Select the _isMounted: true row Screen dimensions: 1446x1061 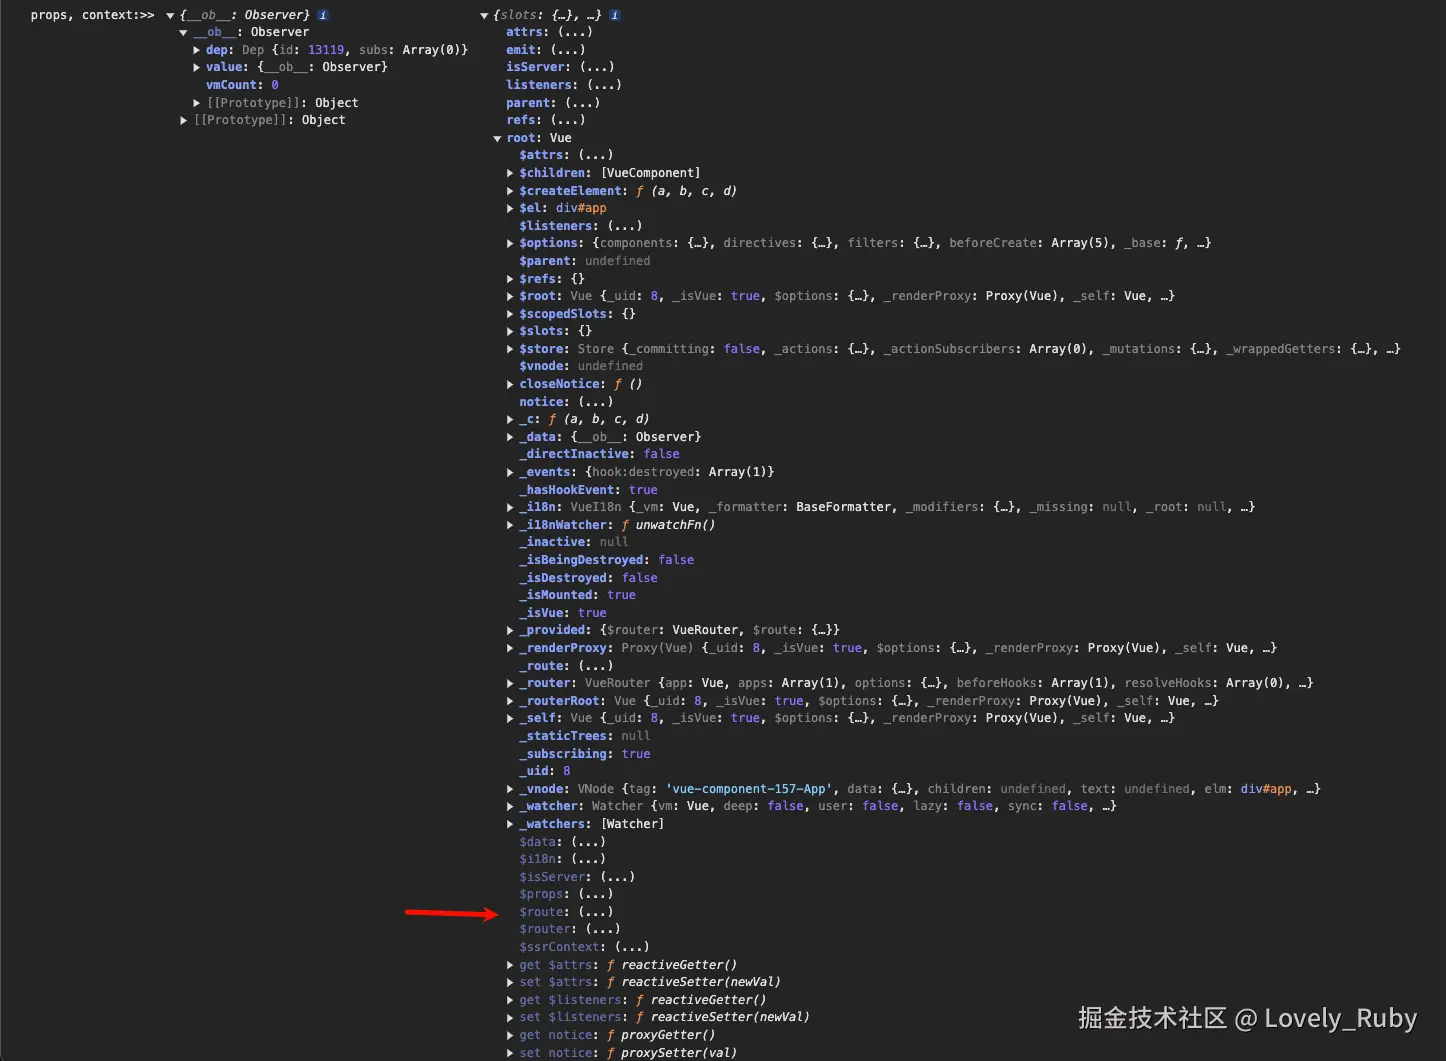(577, 595)
